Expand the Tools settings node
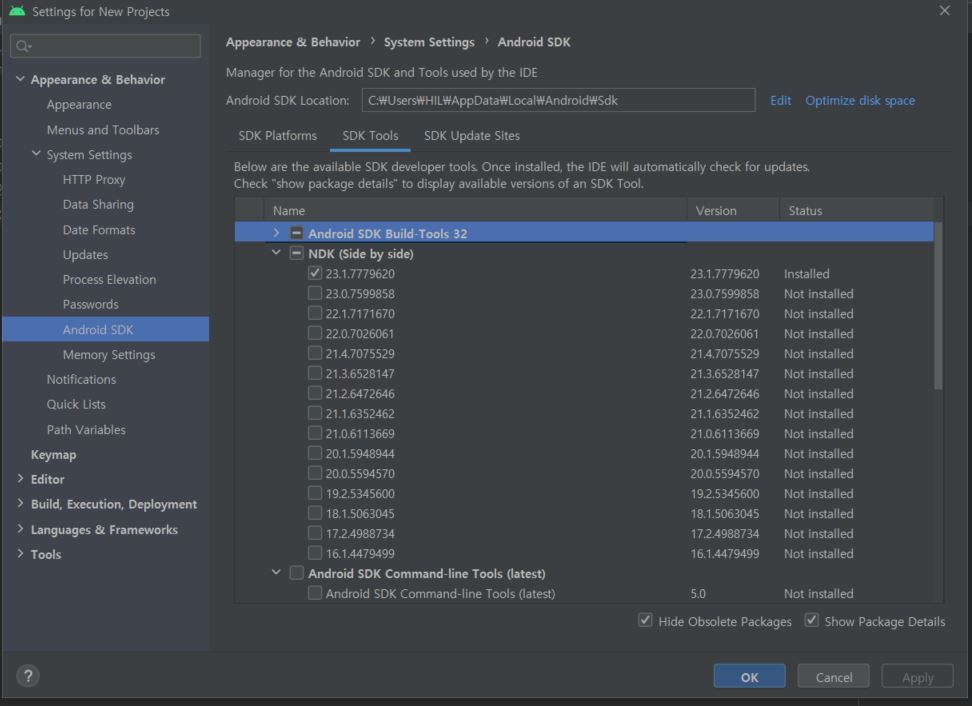This screenshot has height=706, width=972. tap(20, 554)
